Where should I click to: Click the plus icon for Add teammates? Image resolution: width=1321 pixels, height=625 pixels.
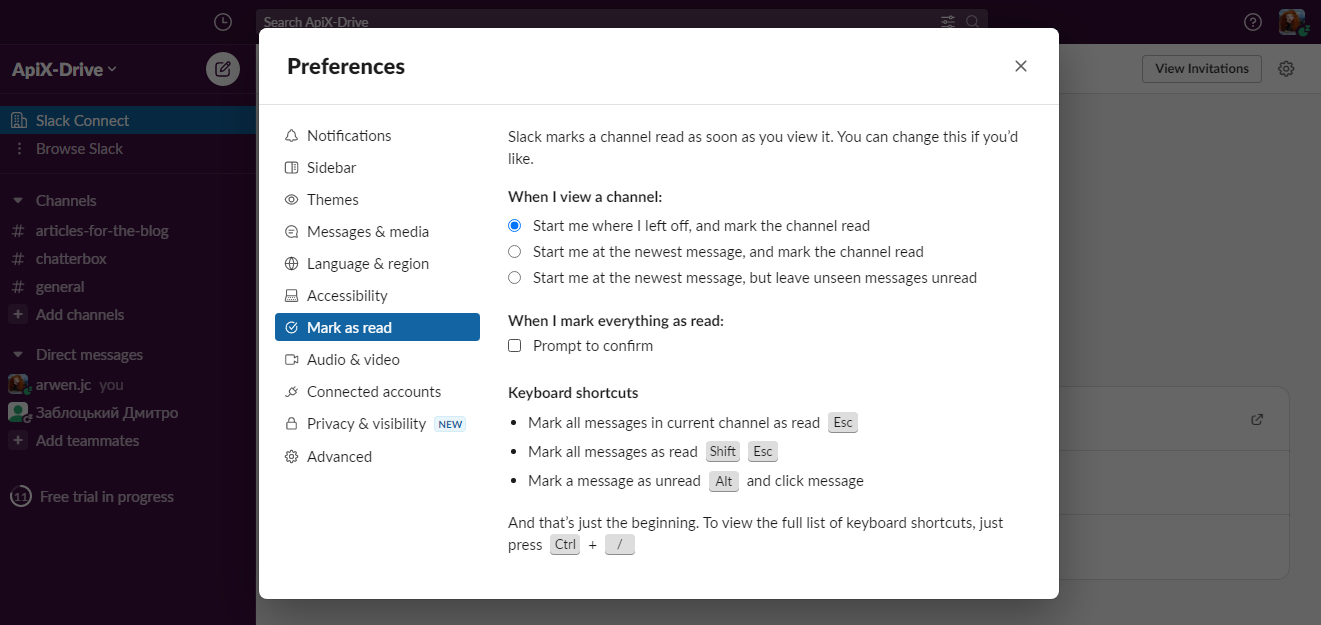(18, 440)
